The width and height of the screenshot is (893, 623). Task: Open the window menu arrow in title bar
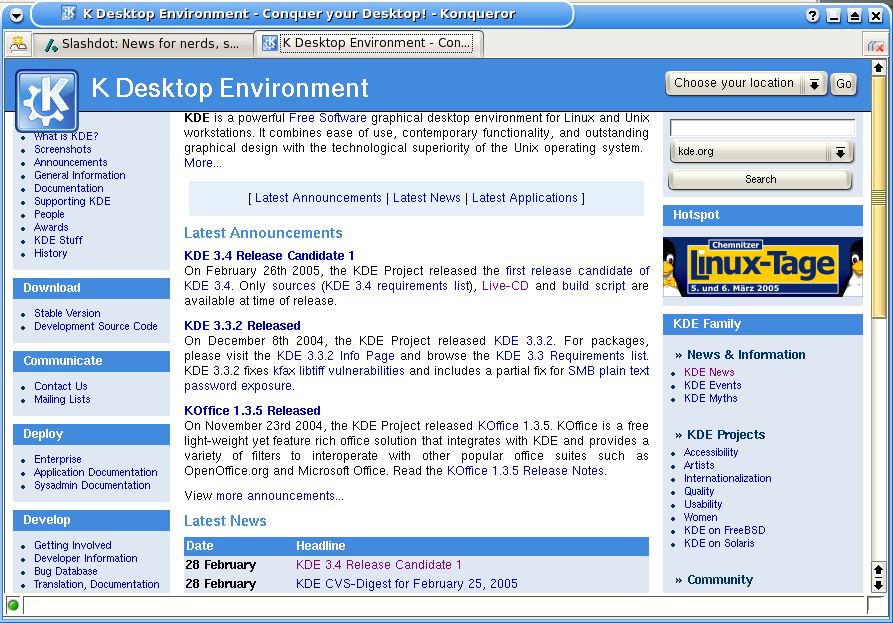click(x=17, y=15)
